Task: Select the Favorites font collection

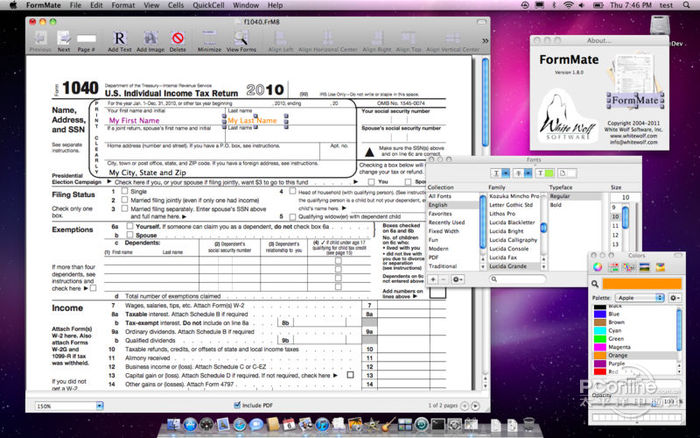Action: pyautogui.click(x=440, y=214)
